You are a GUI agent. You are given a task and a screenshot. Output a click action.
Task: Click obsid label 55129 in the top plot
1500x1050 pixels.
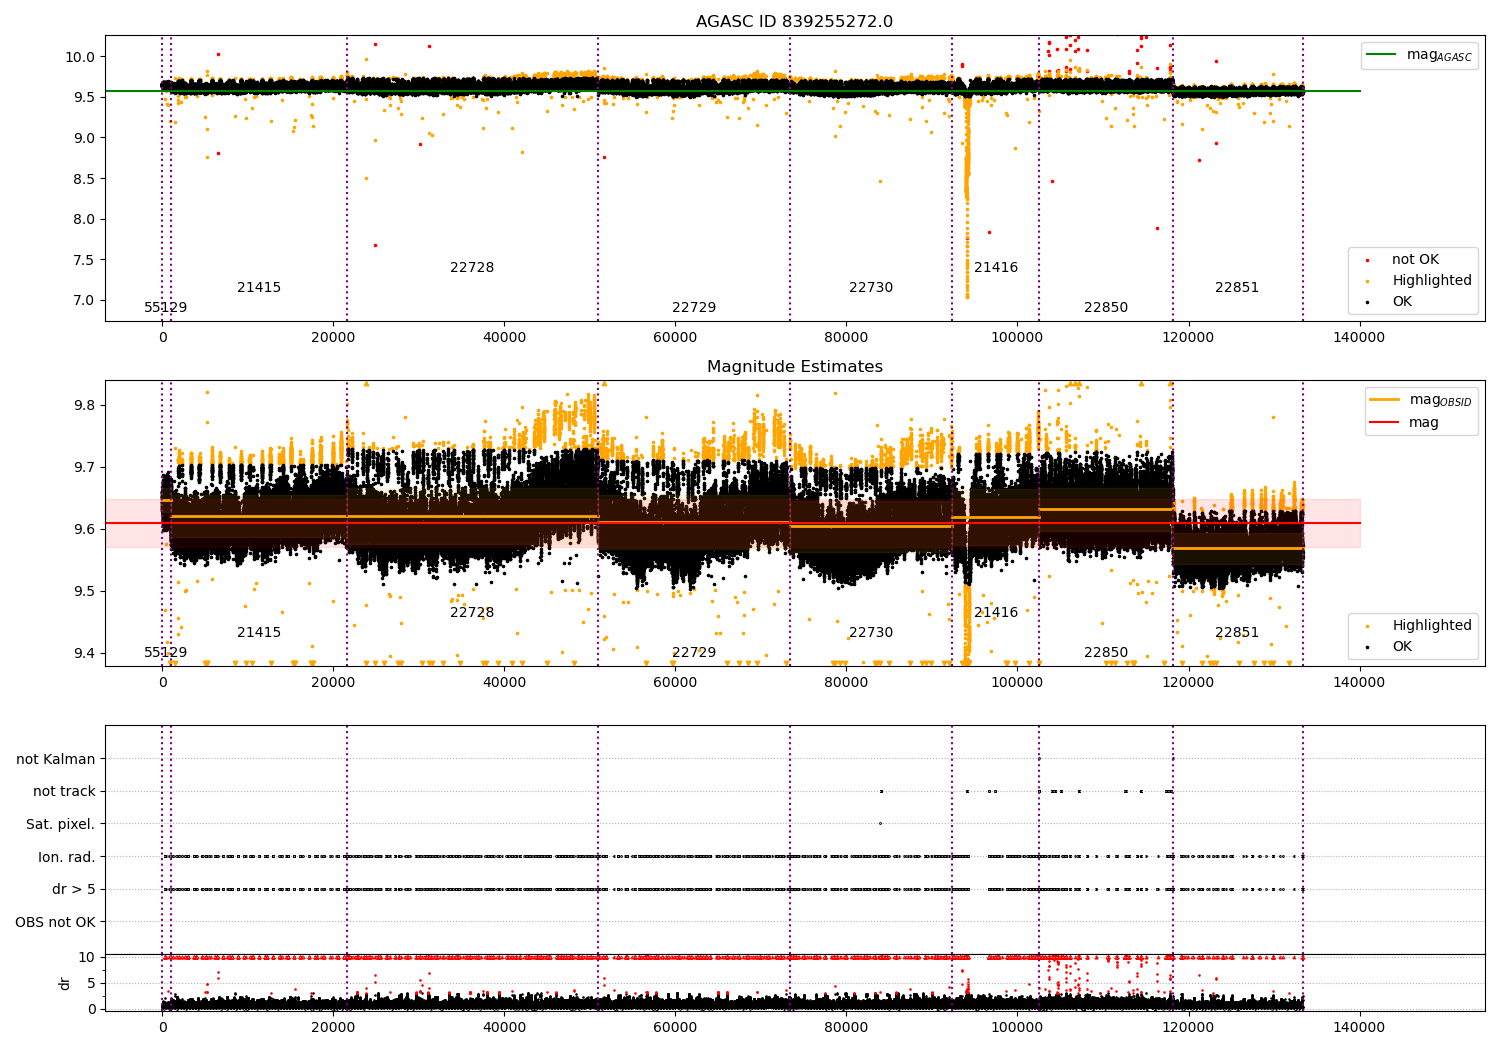(x=166, y=308)
